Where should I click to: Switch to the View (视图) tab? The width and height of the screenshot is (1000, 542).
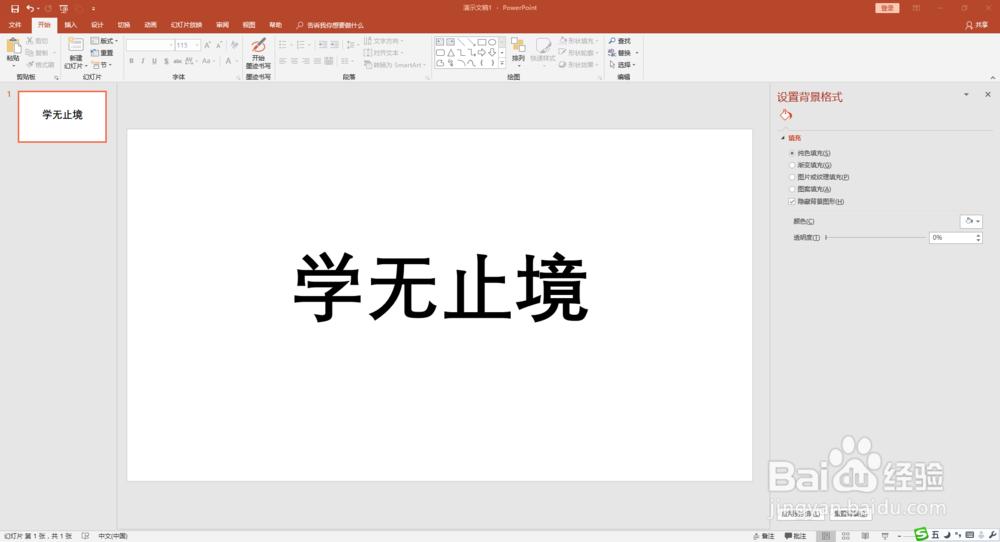pyautogui.click(x=249, y=25)
